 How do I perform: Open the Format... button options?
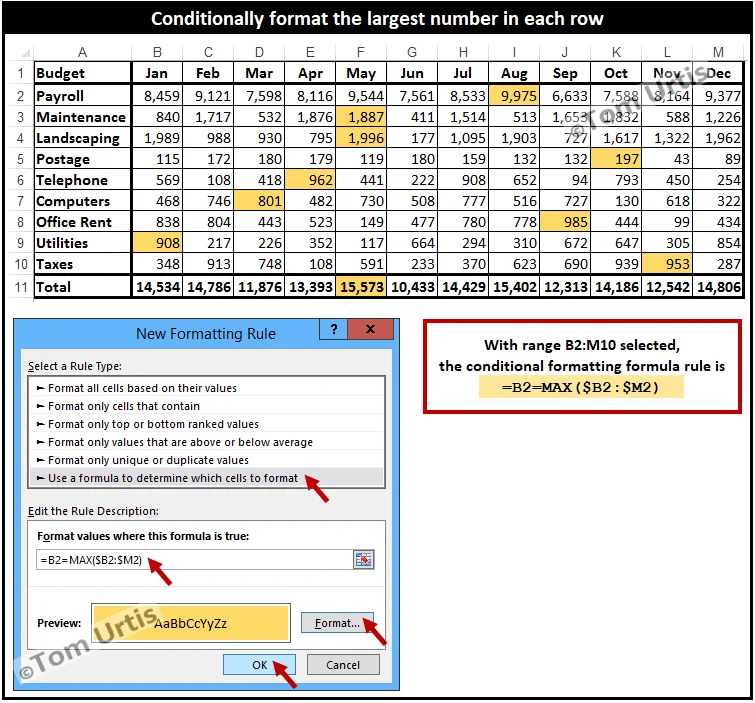click(x=337, y=623)
